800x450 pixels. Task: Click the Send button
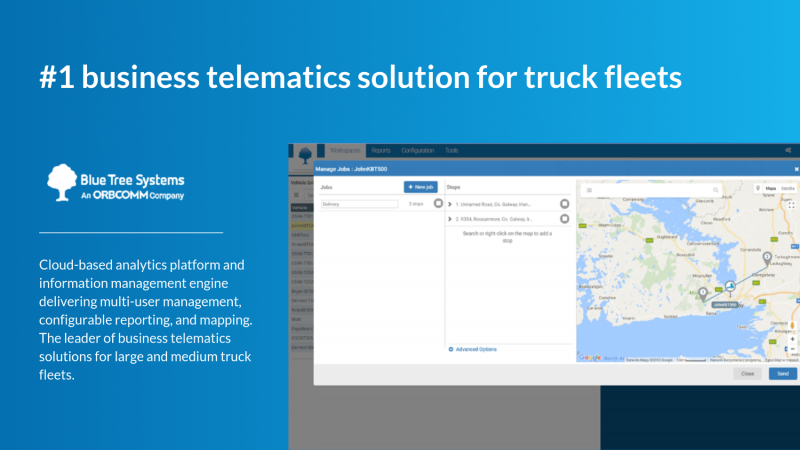coord(783,374)
